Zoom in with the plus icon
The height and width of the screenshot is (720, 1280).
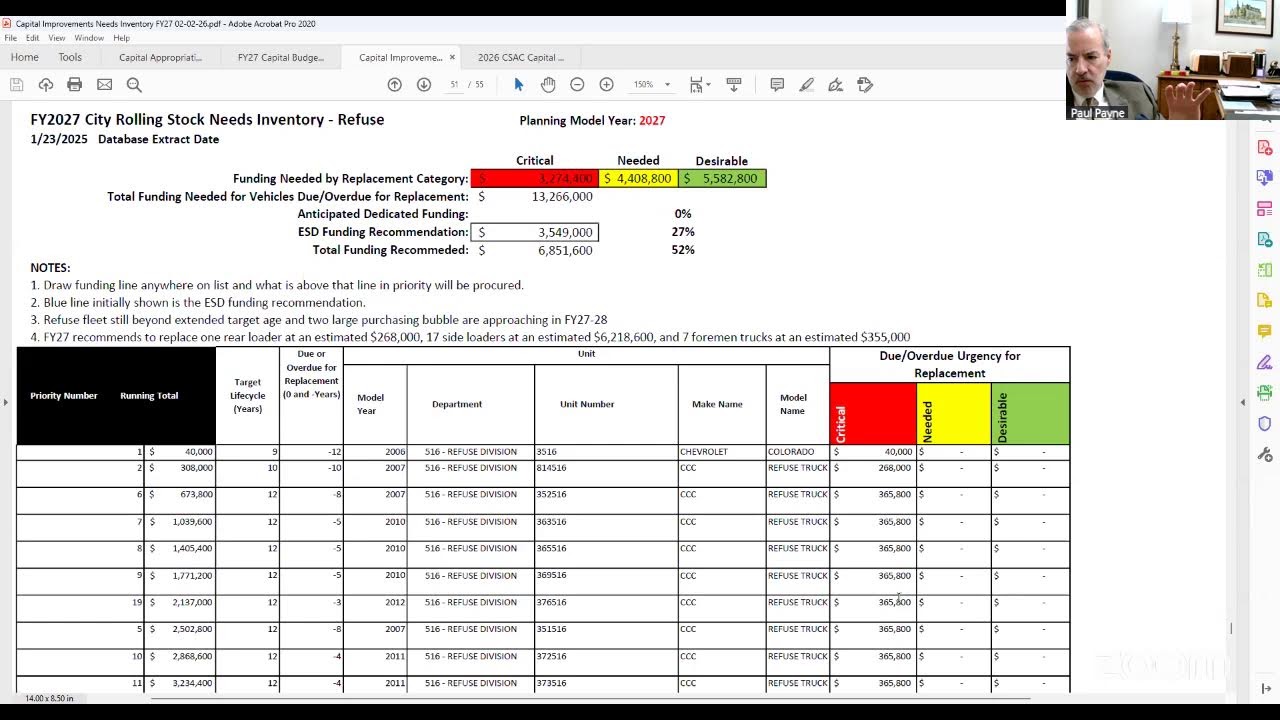pos(606,85)
